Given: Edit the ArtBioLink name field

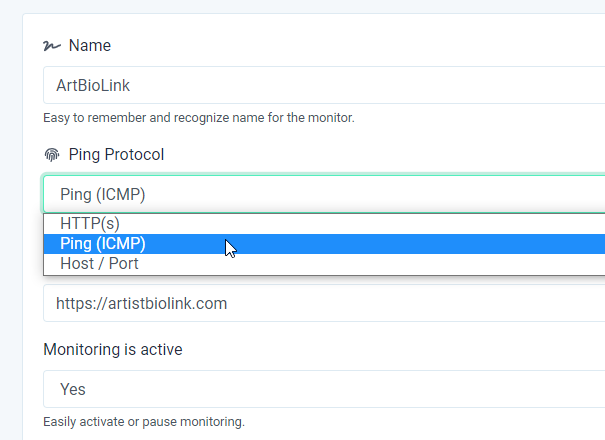Looking at the screenshot, I should pyautogui.click(x=324, y=85).
